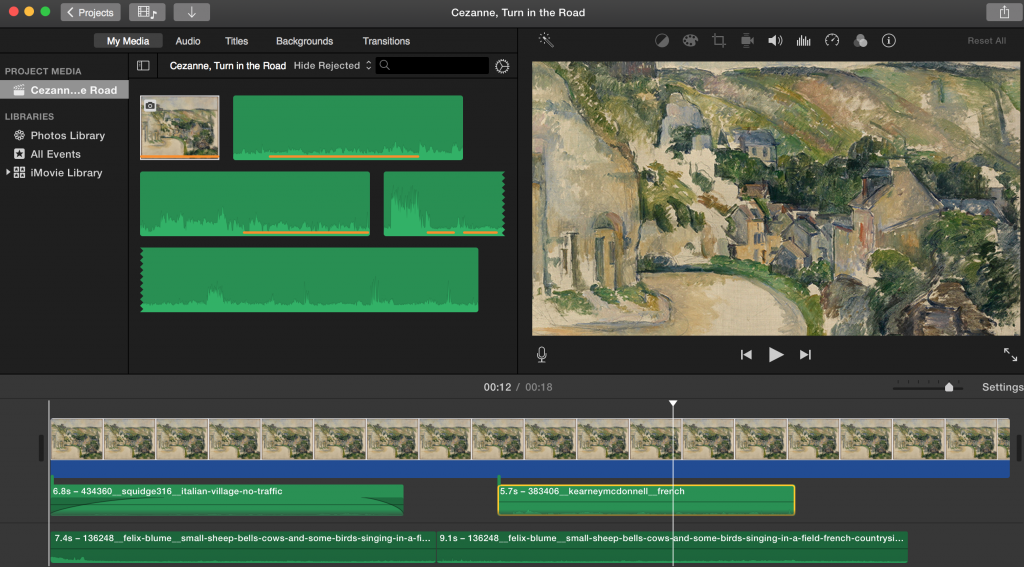Open the Backgrounds tab
Image resolution: width=1024 pixels, height=567 pixels.
point(304,40)
